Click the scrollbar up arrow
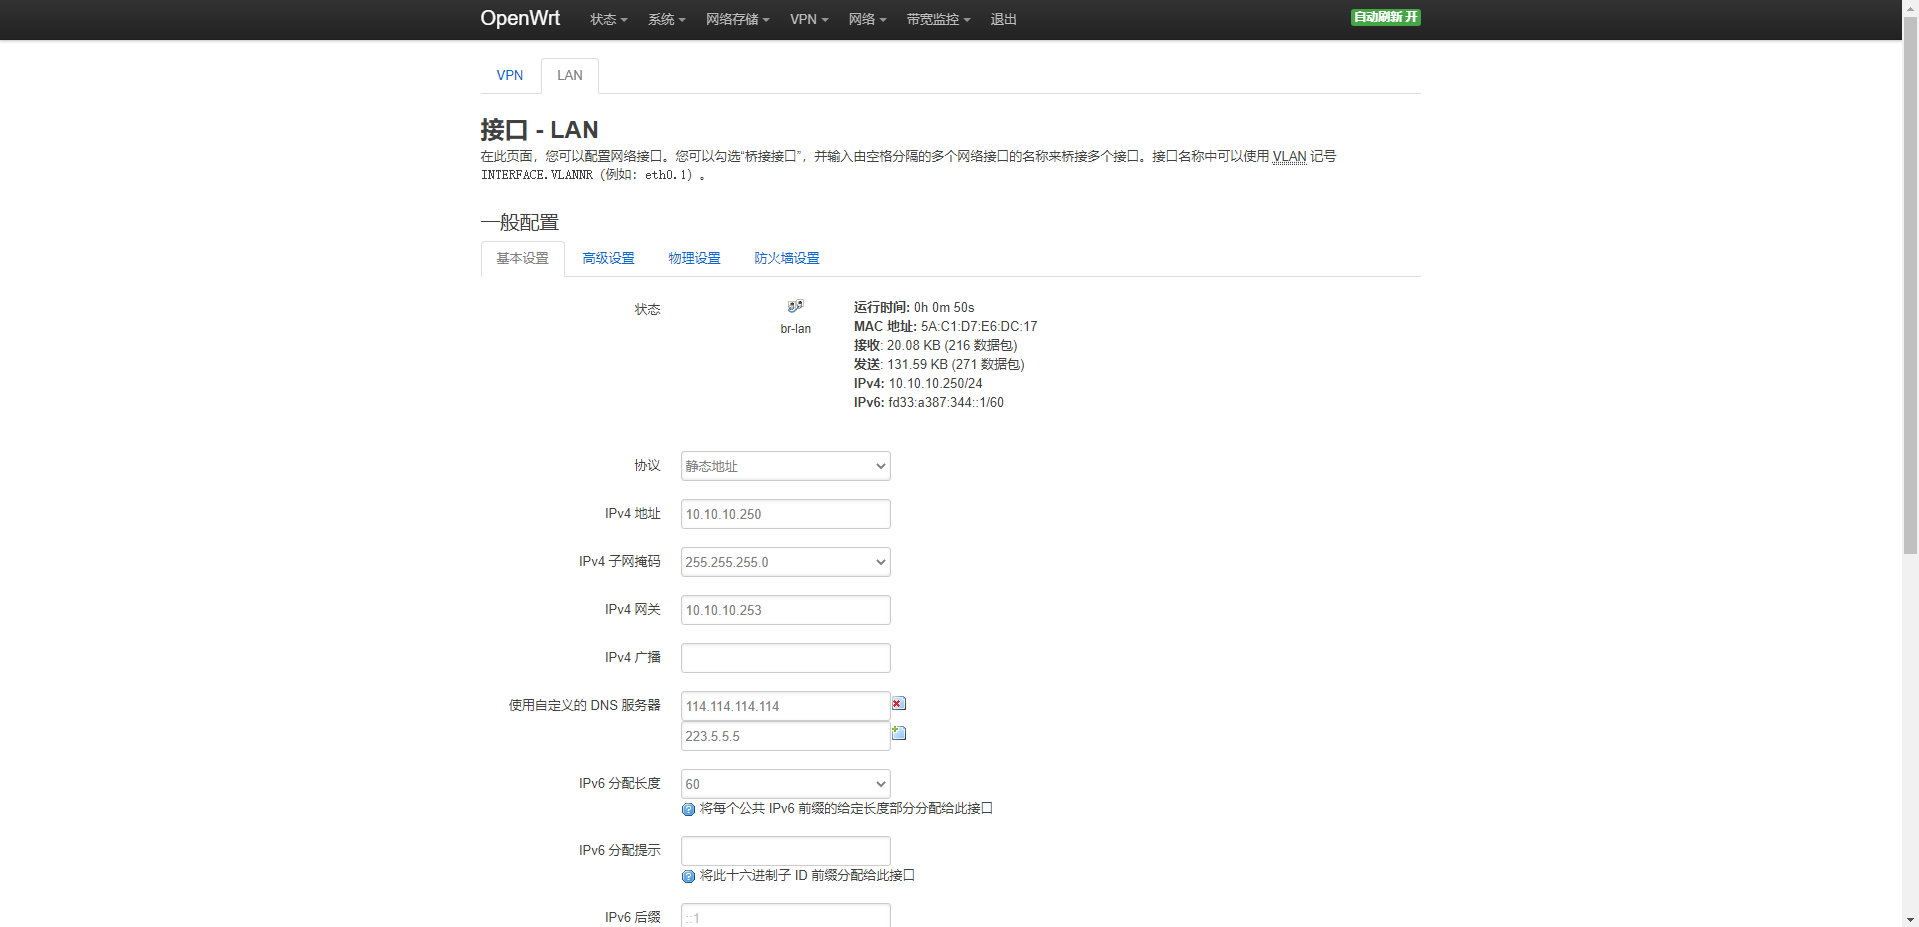 click(1910, 8)
